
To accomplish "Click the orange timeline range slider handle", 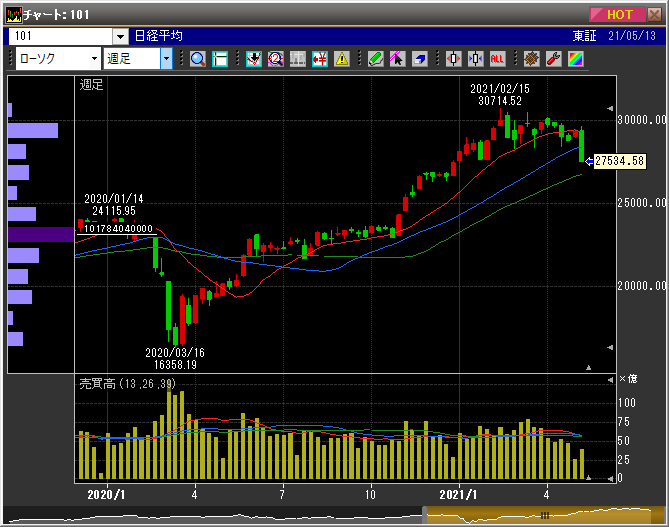I will 545,516.
